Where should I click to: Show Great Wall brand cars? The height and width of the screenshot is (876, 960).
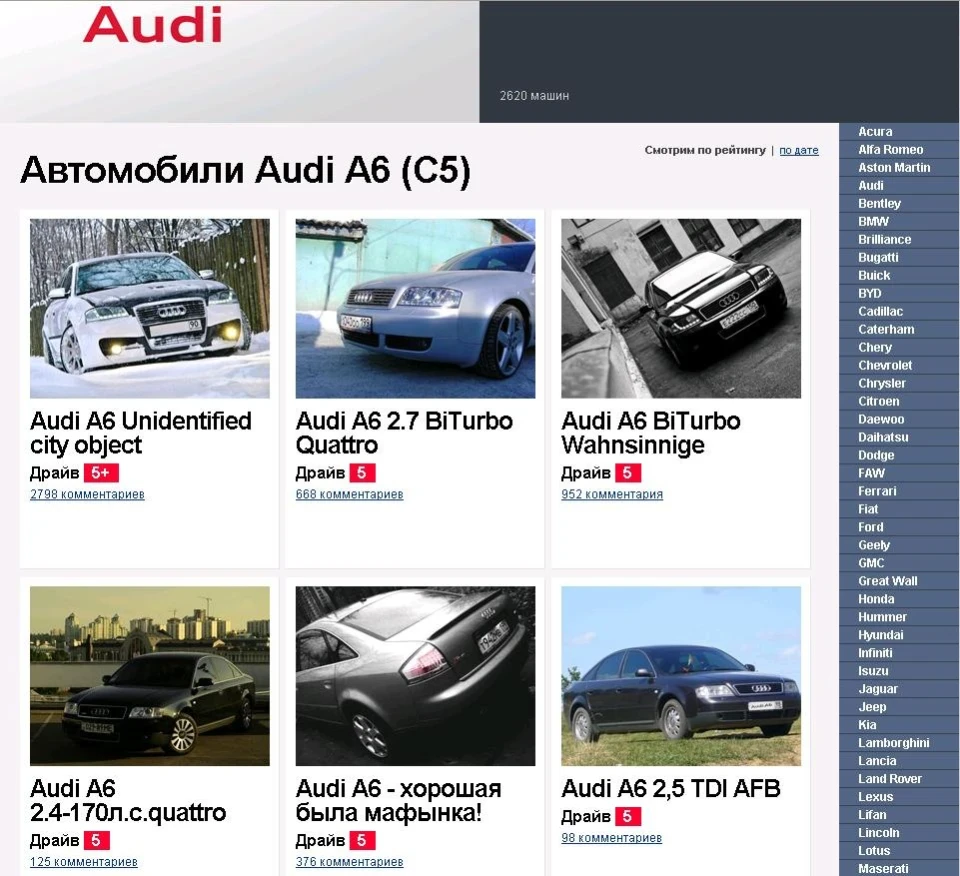click(x=888, y=581)
